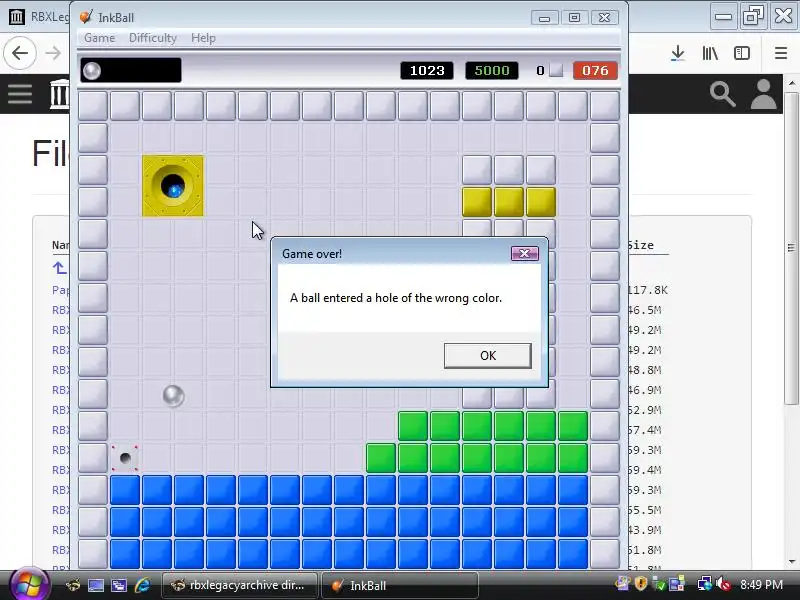Click the red 076 timer display
Viewport: 800px width, 600px height.
595,70
